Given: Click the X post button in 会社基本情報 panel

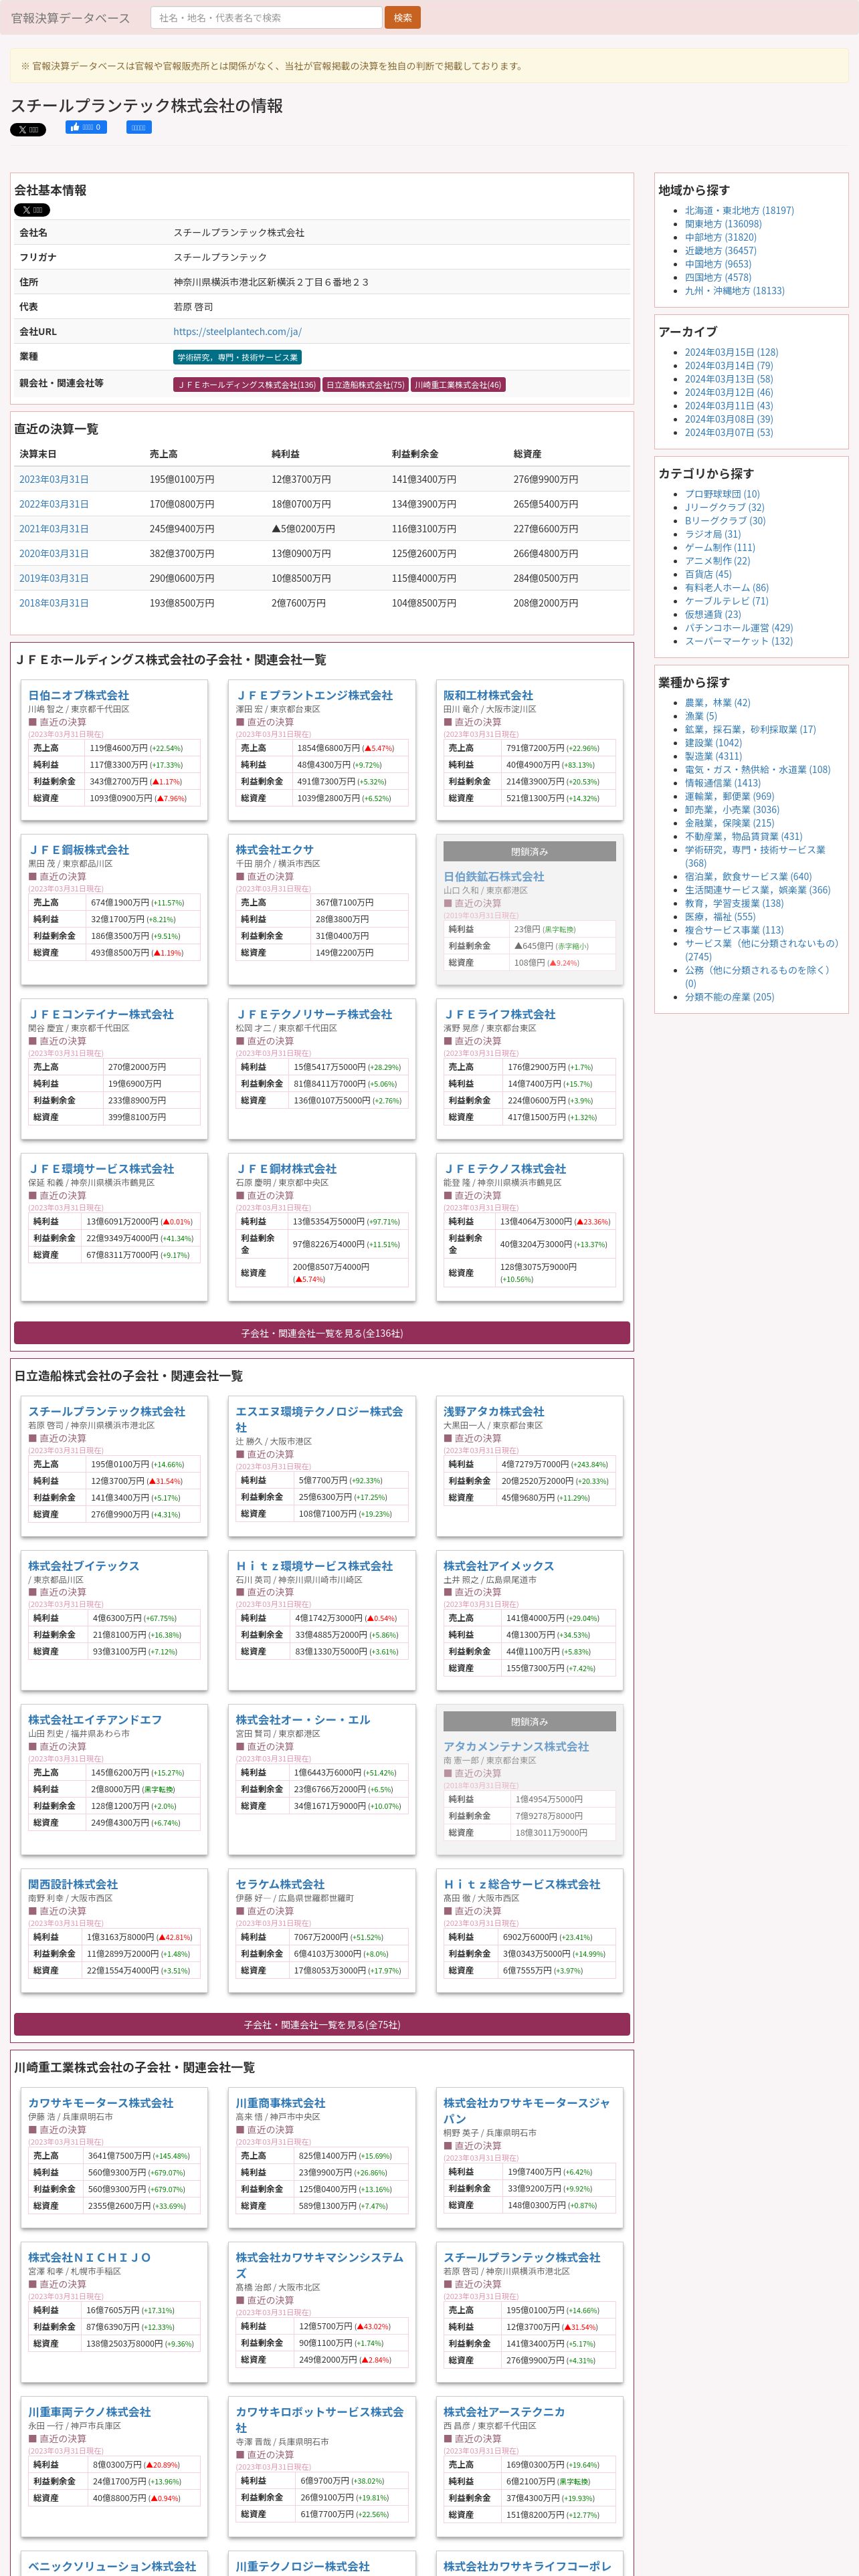Looking at the screenshot, I should [32, 210].
